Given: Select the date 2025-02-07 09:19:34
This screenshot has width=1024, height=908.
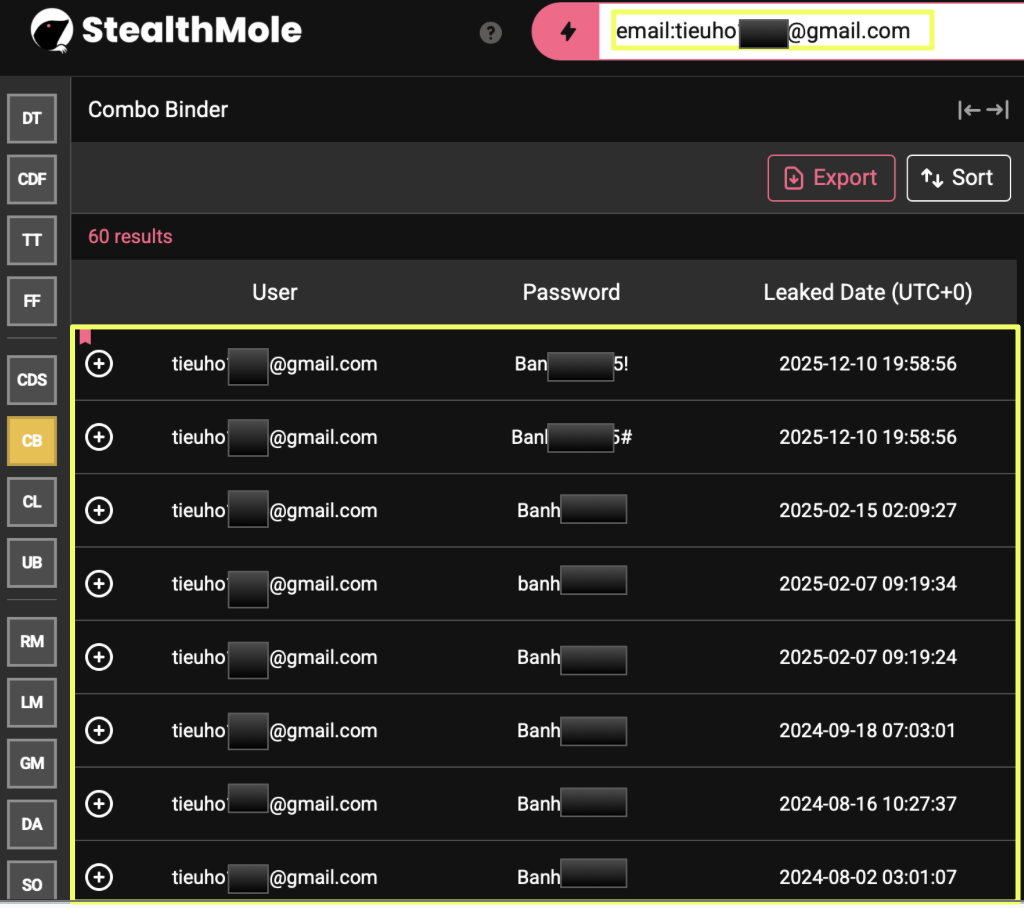Looking at the screenshot, I should click(x=867, y=583).
